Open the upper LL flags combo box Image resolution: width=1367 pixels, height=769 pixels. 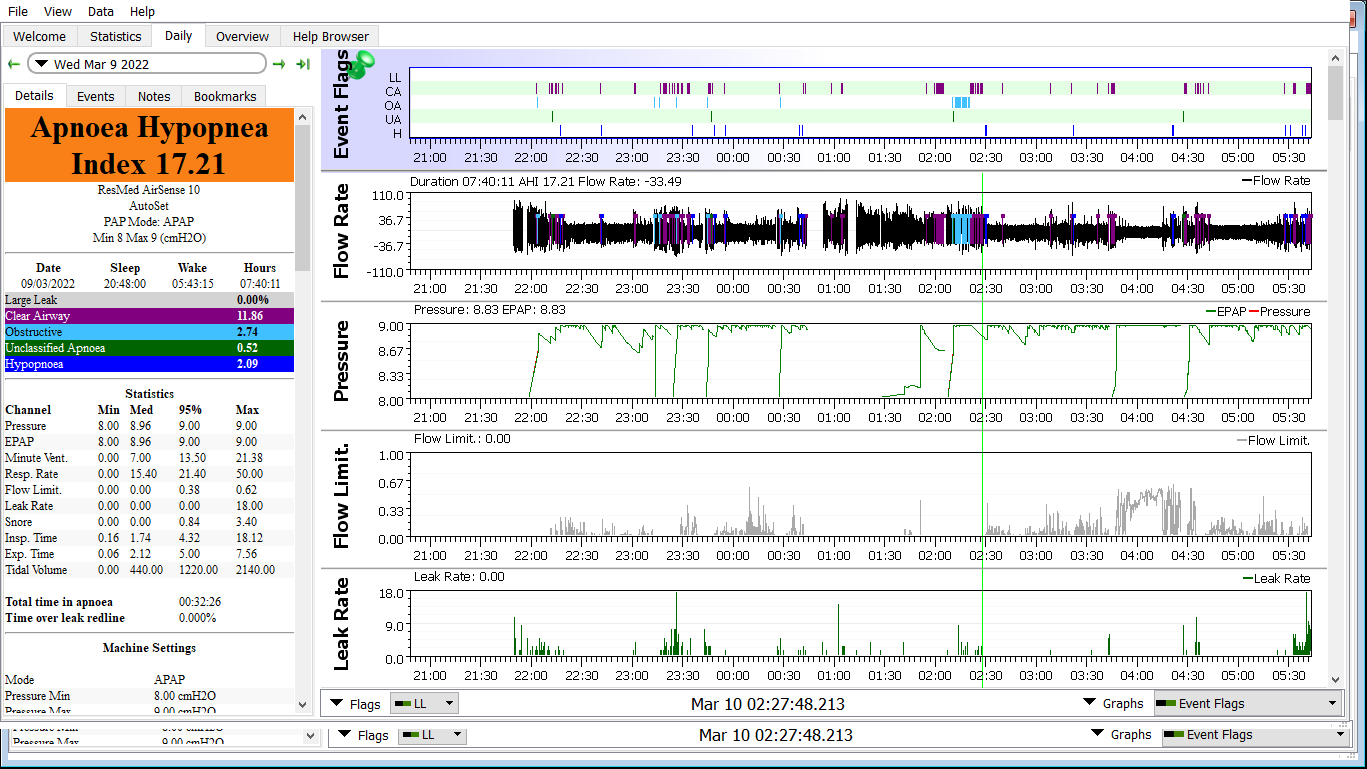[x=424, y=703]
